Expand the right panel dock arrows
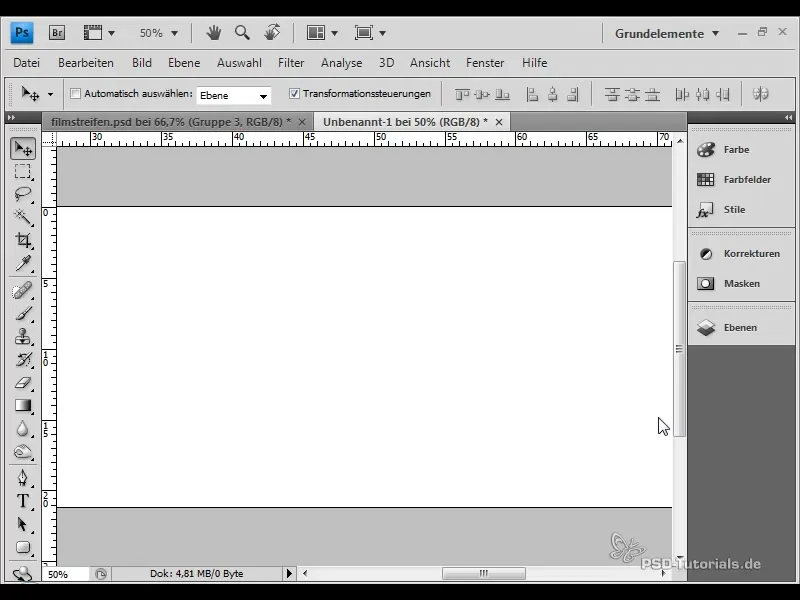800x600 pixels. point(788,117)
